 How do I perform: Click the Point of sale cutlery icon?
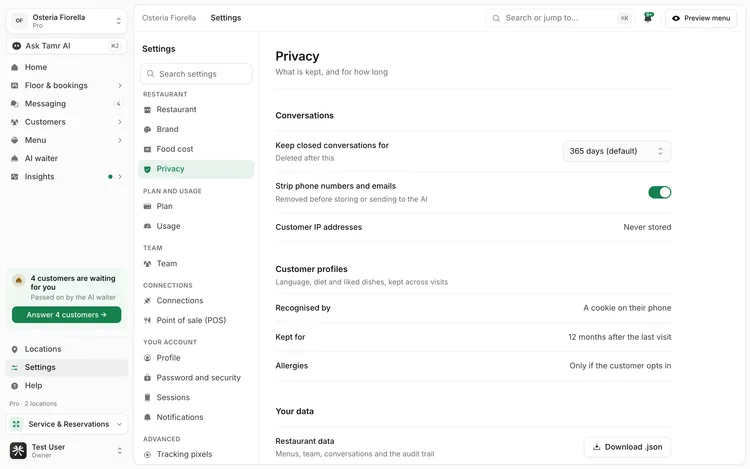click(147, 320)
